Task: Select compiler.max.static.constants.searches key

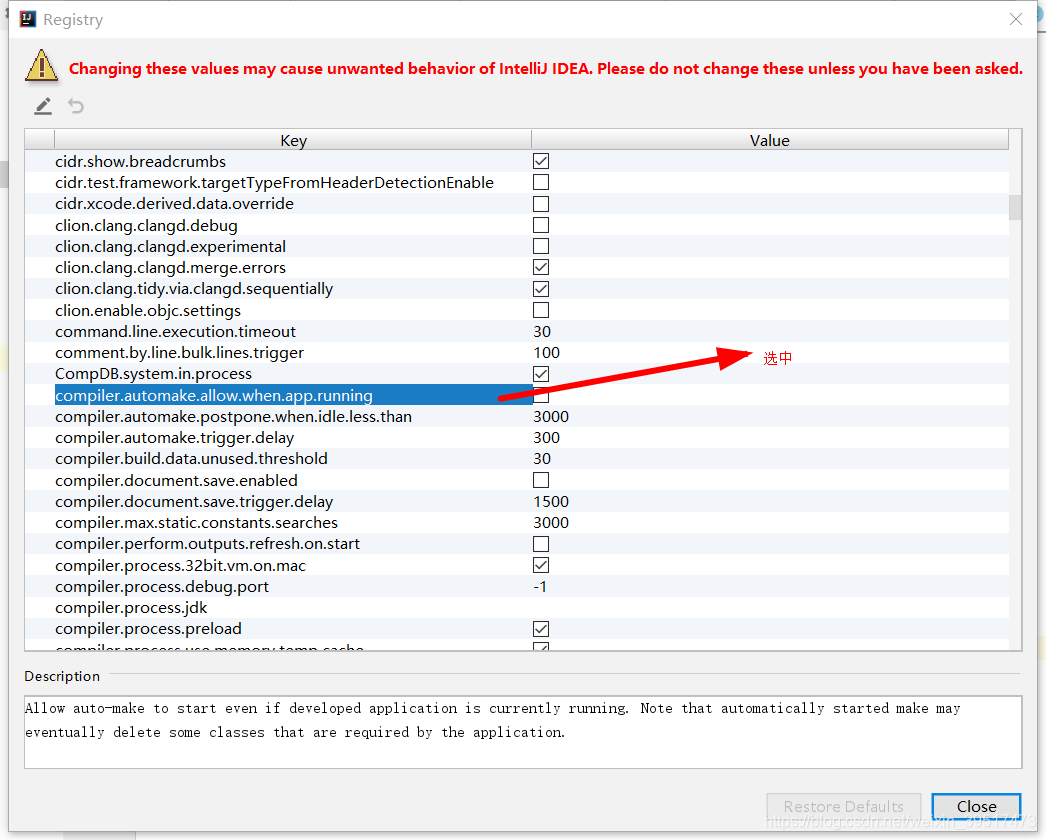Action: 196,522
